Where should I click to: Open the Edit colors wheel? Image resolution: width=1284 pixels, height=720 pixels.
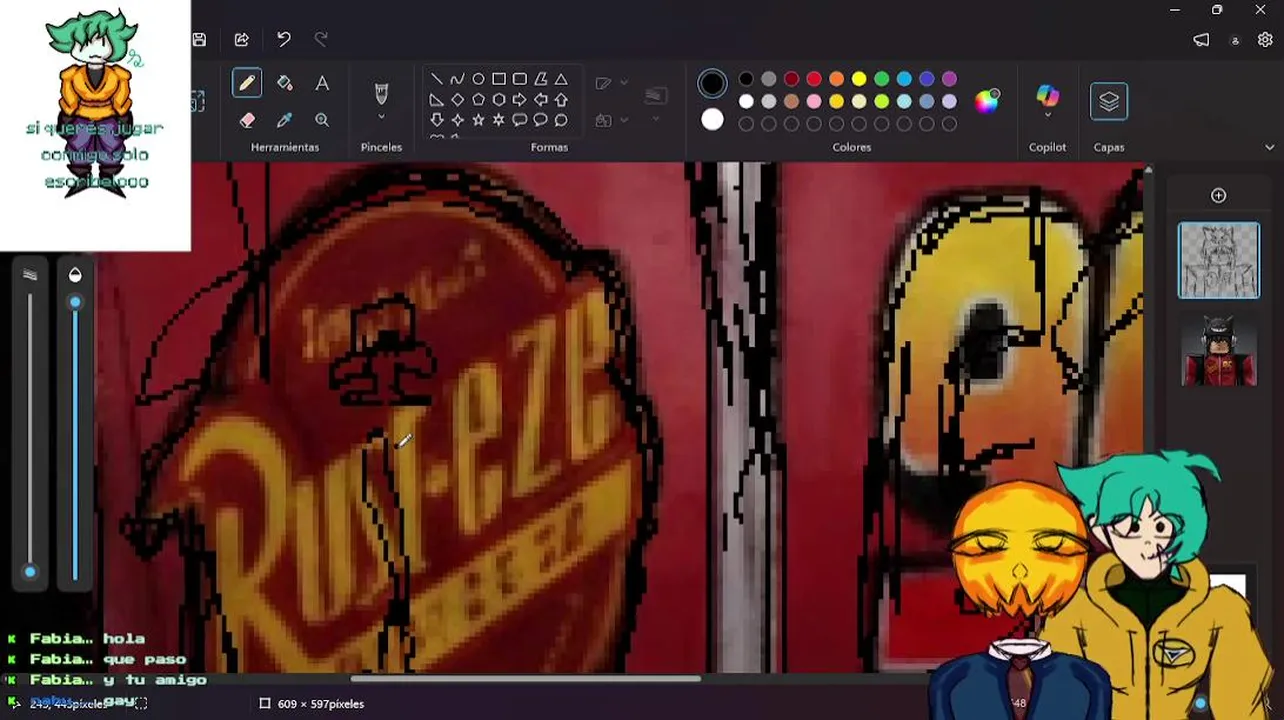pos(987,100)
